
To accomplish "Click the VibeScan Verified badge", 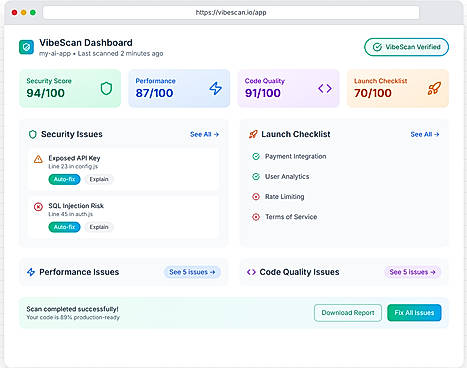I will (406, 47).
